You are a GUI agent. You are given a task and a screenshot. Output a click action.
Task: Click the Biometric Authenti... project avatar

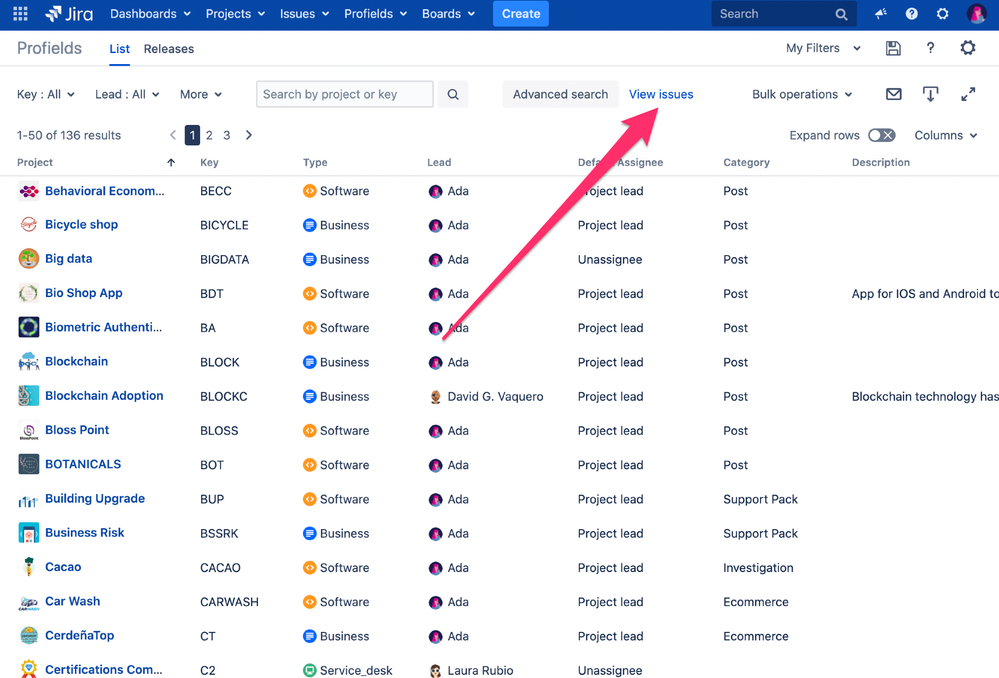29,327
